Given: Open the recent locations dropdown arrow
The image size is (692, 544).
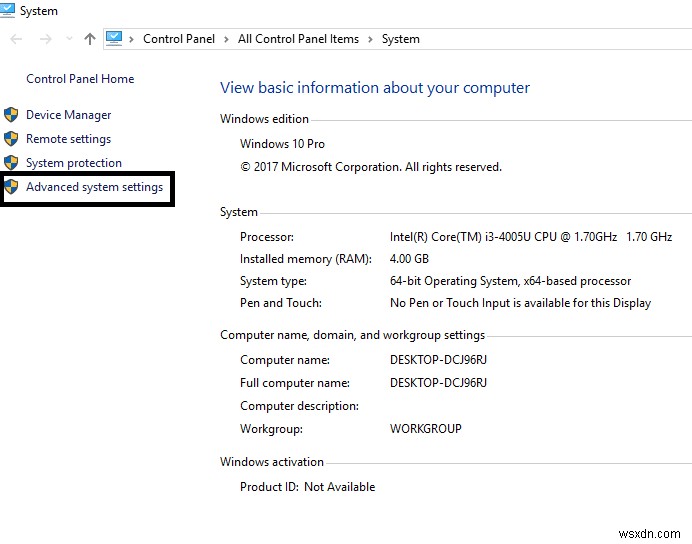Looking at the screenshot, I should (68, 39).
